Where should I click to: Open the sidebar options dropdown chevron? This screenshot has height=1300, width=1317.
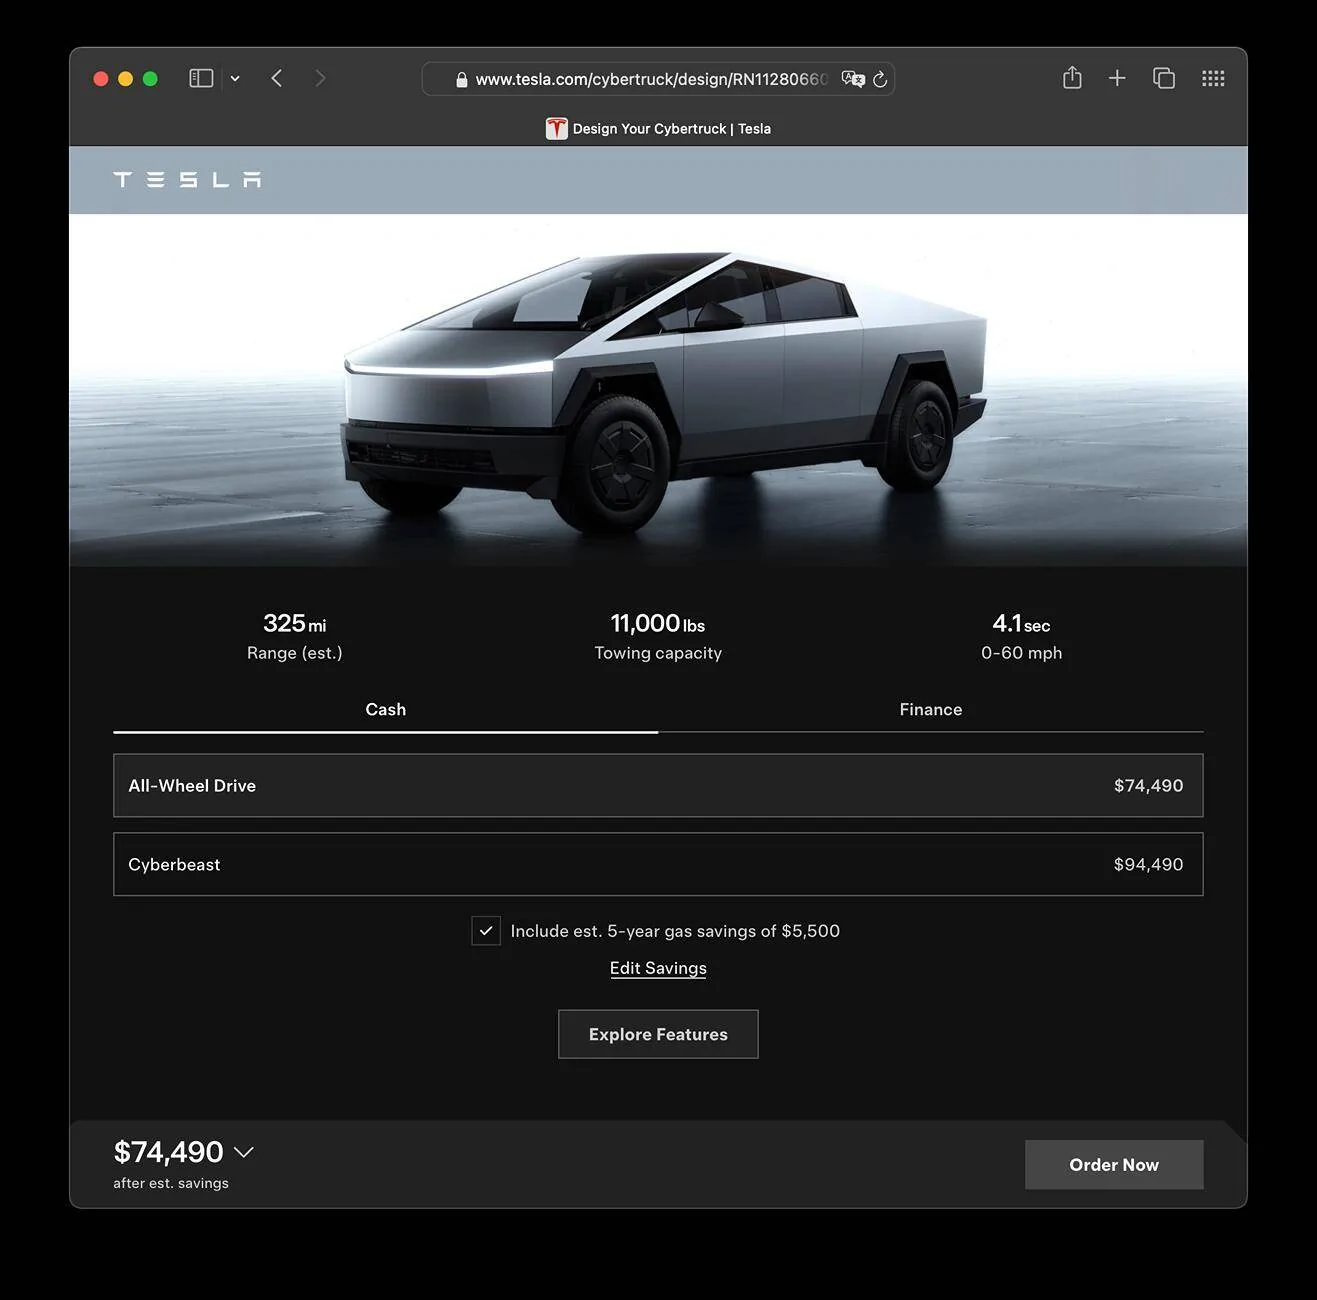235,78
